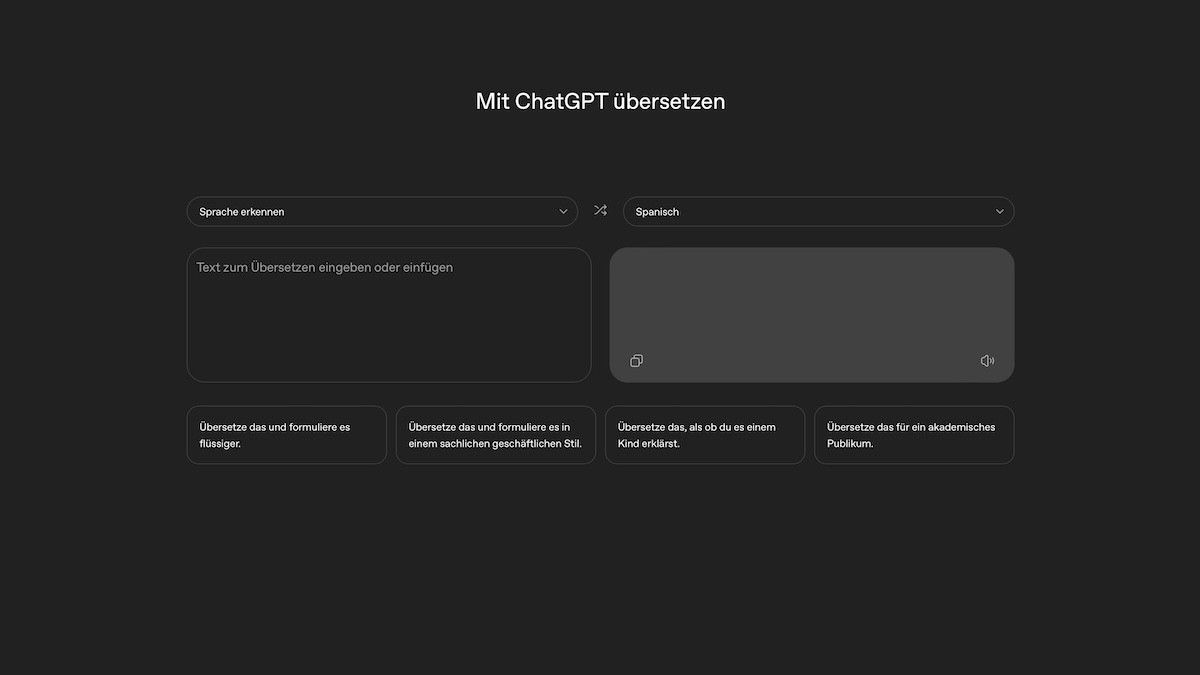Open the 'Sprache erkennen' source language dropdown
The image size is (1200, 675).
point(381,211)
